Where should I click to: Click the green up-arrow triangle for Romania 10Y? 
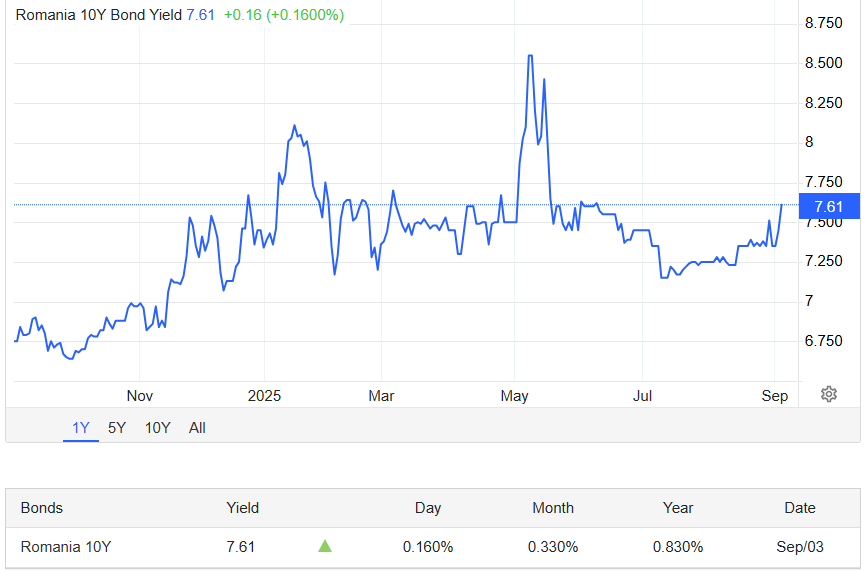325,546
